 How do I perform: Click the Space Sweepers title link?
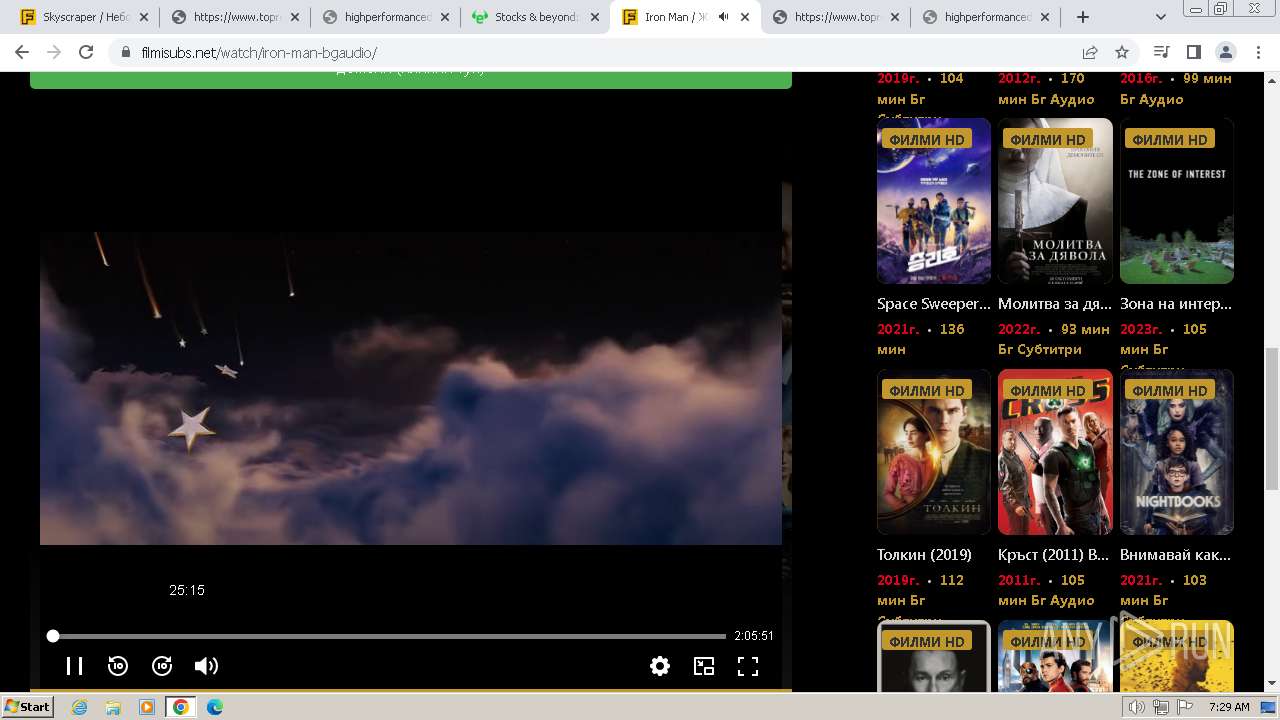[934, 304]
